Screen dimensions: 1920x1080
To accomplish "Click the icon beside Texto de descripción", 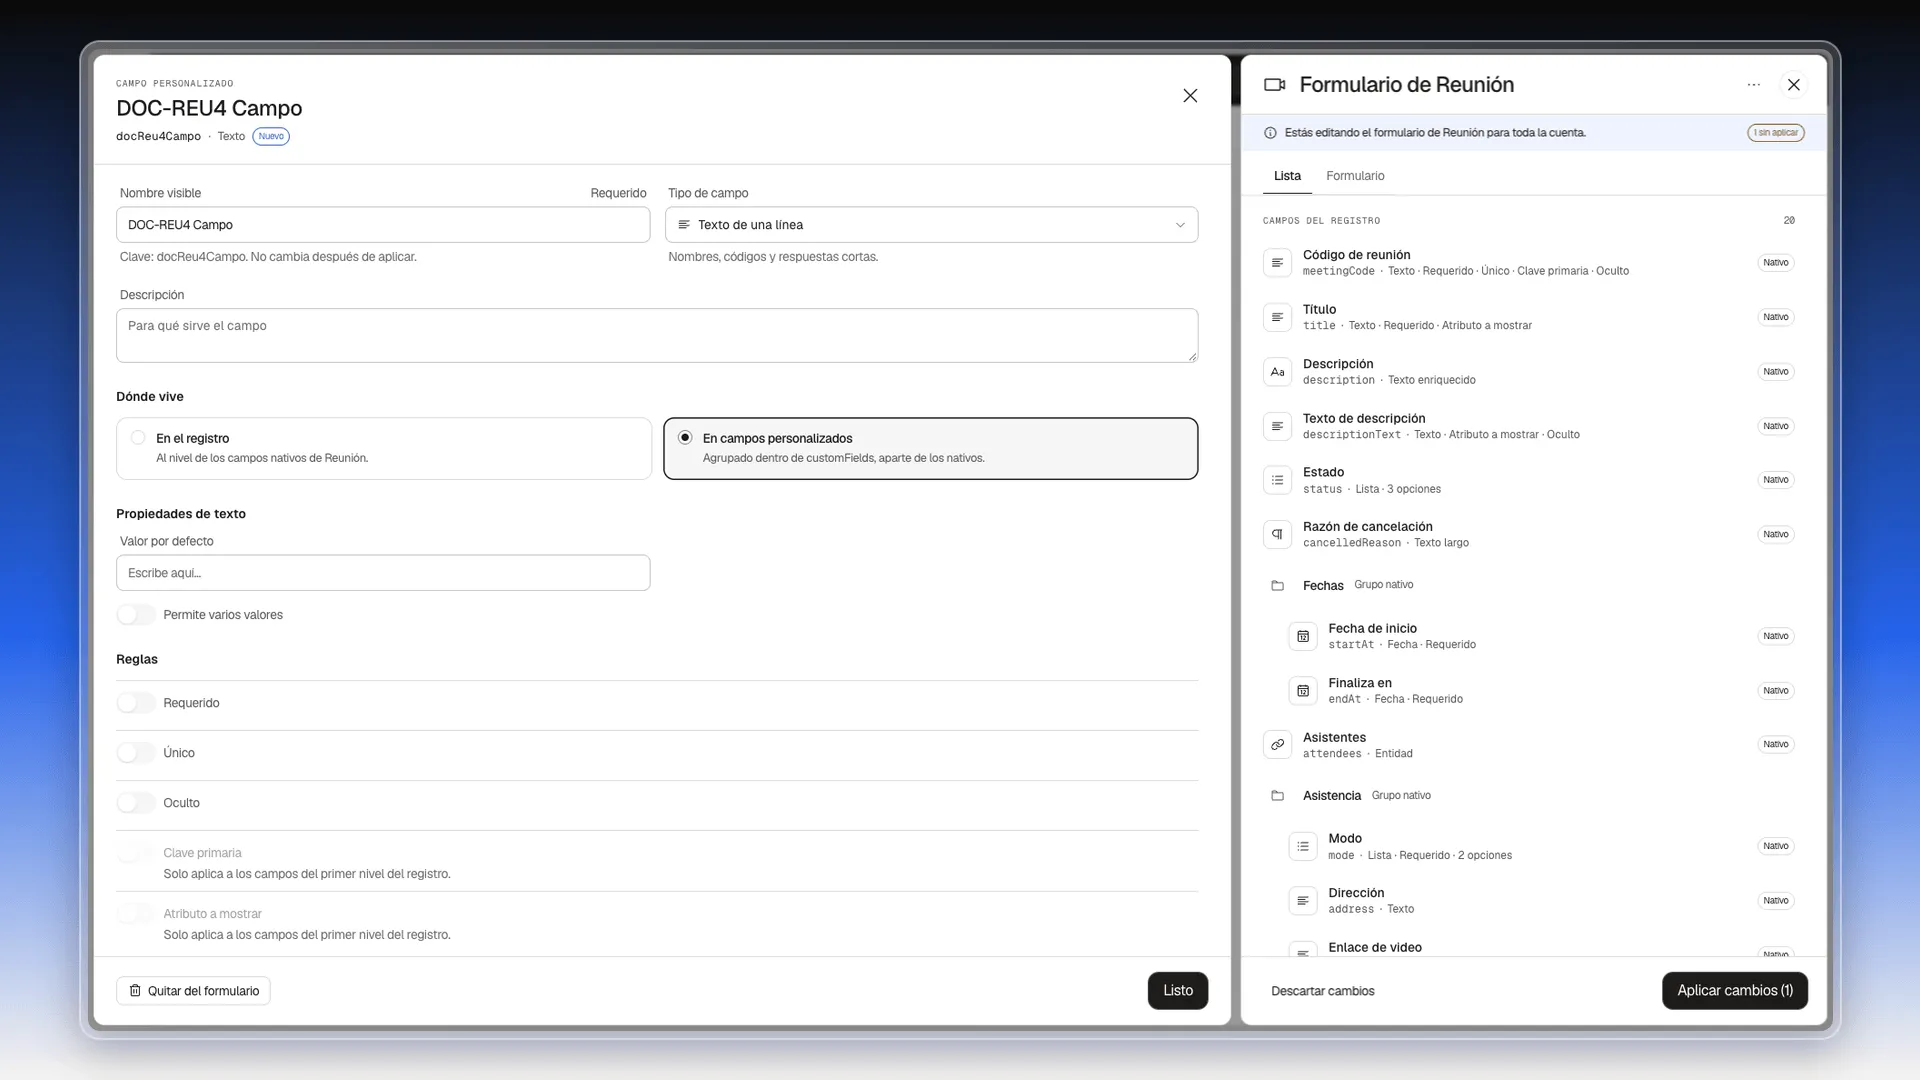I will [1277, 426].
